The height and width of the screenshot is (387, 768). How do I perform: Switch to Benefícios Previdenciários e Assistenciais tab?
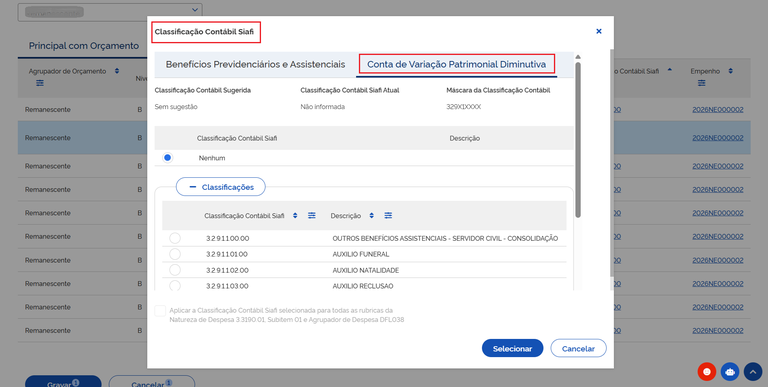click(x=255, y=65)
